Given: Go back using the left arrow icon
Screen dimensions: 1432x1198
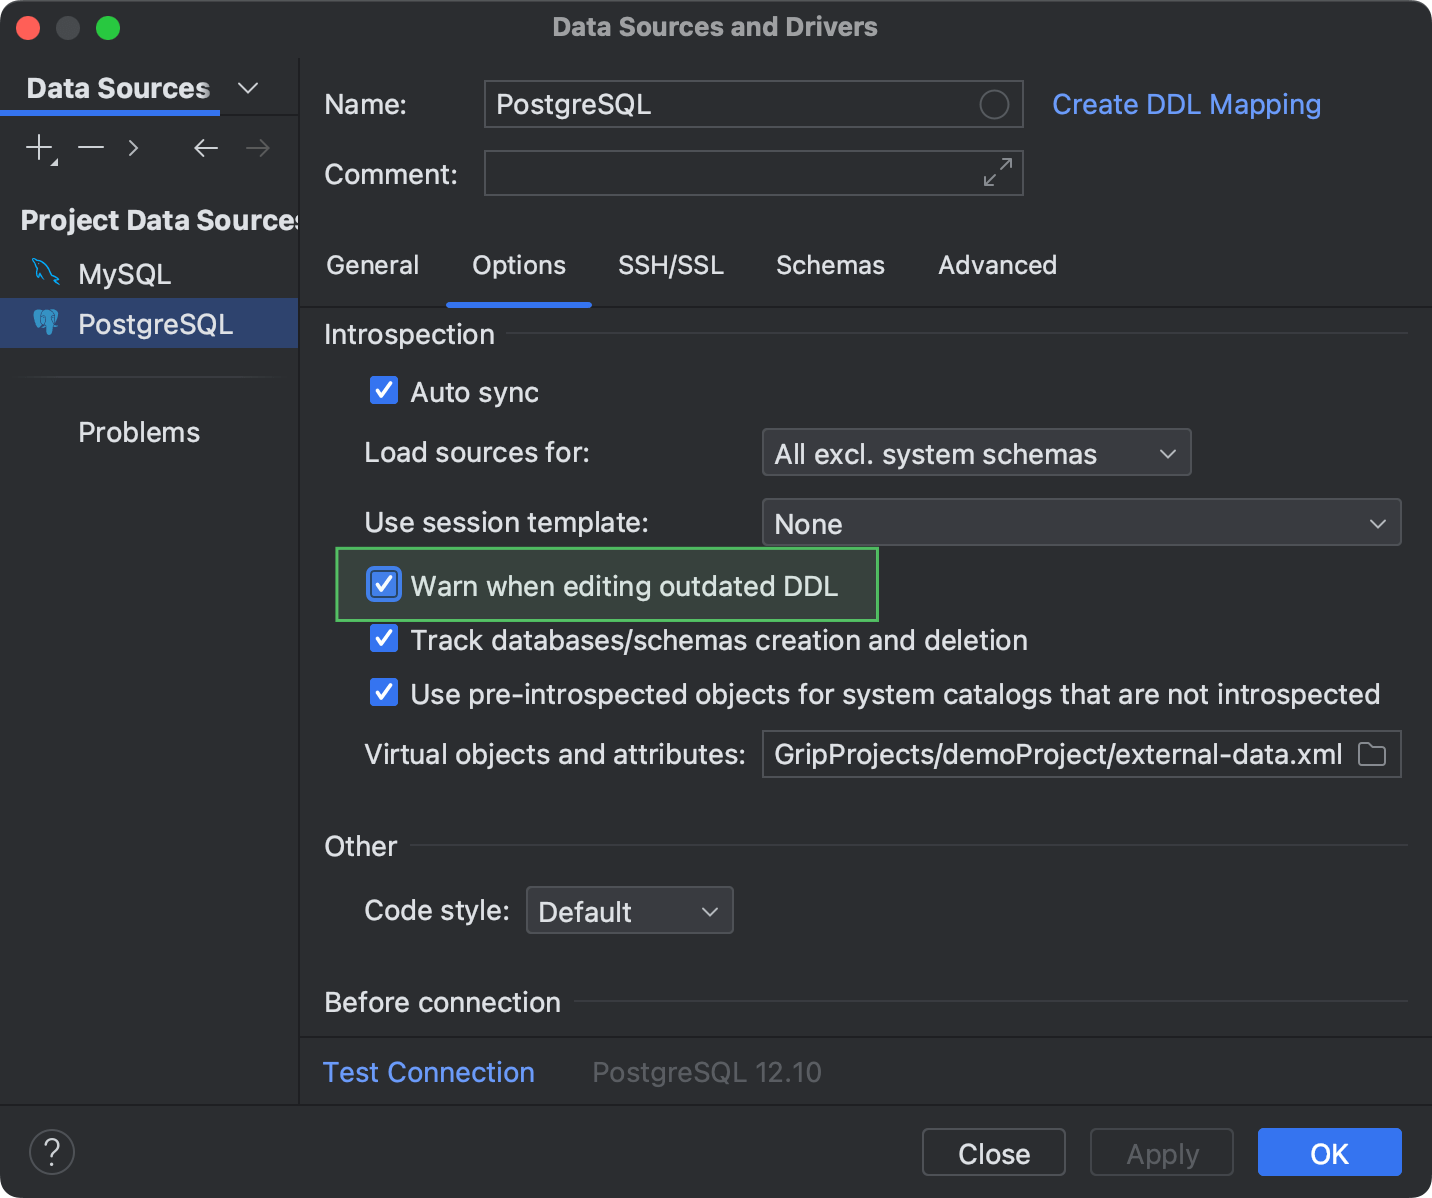Looking at the screenshot, I should pyautogui.click(x=205, y=147).
